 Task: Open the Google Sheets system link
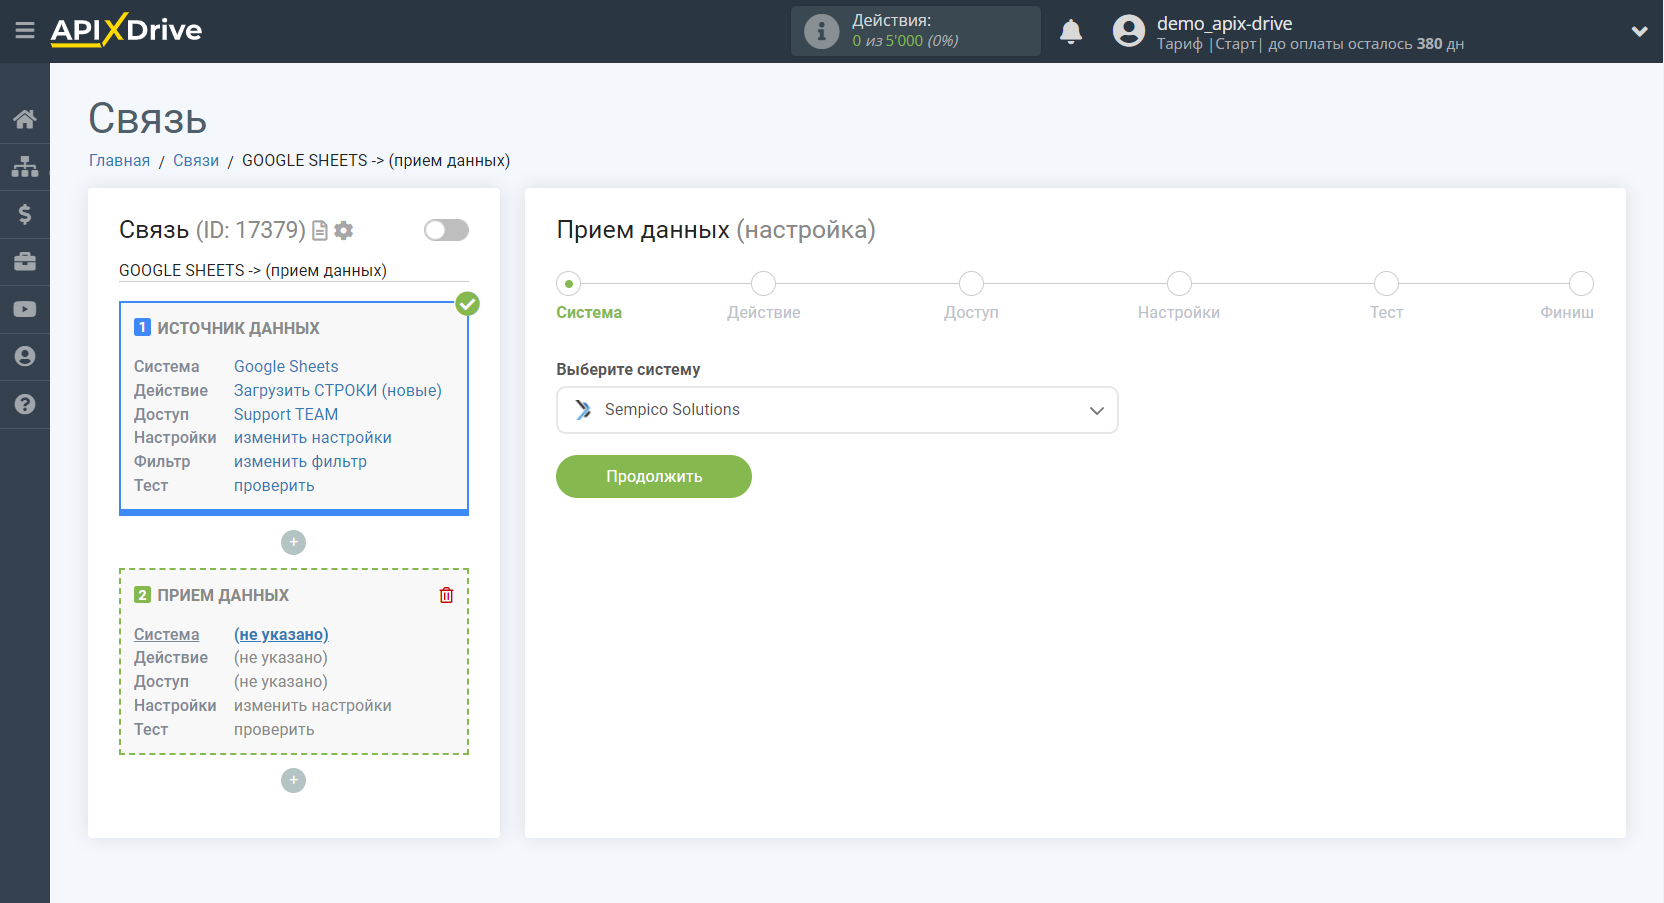(x=286, y=367)
